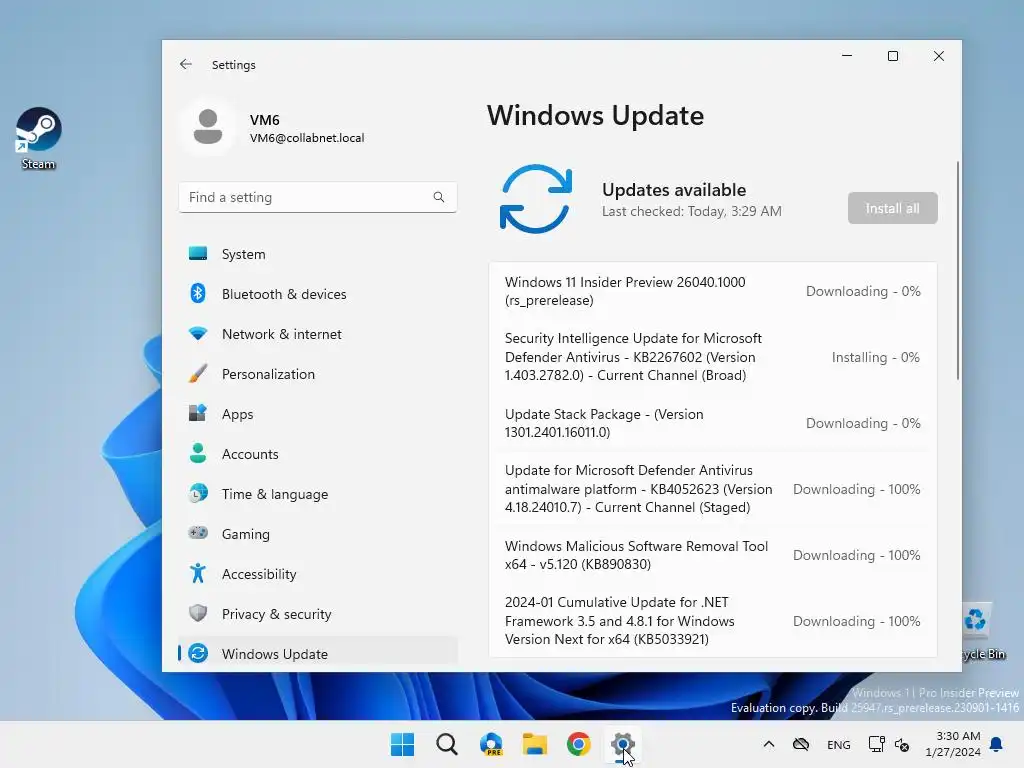The width and height of the screenshot is (1024, 768).
Task: Click Installing - 0% status text
Action: coord(875,357)
